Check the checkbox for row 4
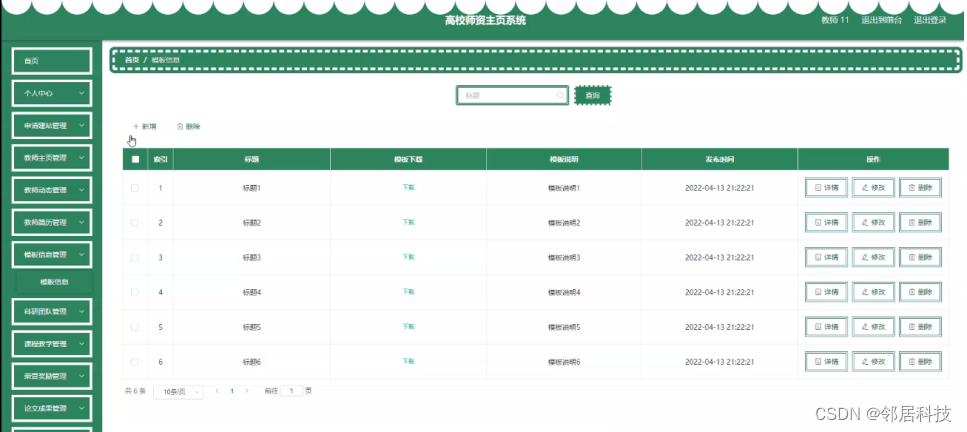 click(x=135, y=292)
